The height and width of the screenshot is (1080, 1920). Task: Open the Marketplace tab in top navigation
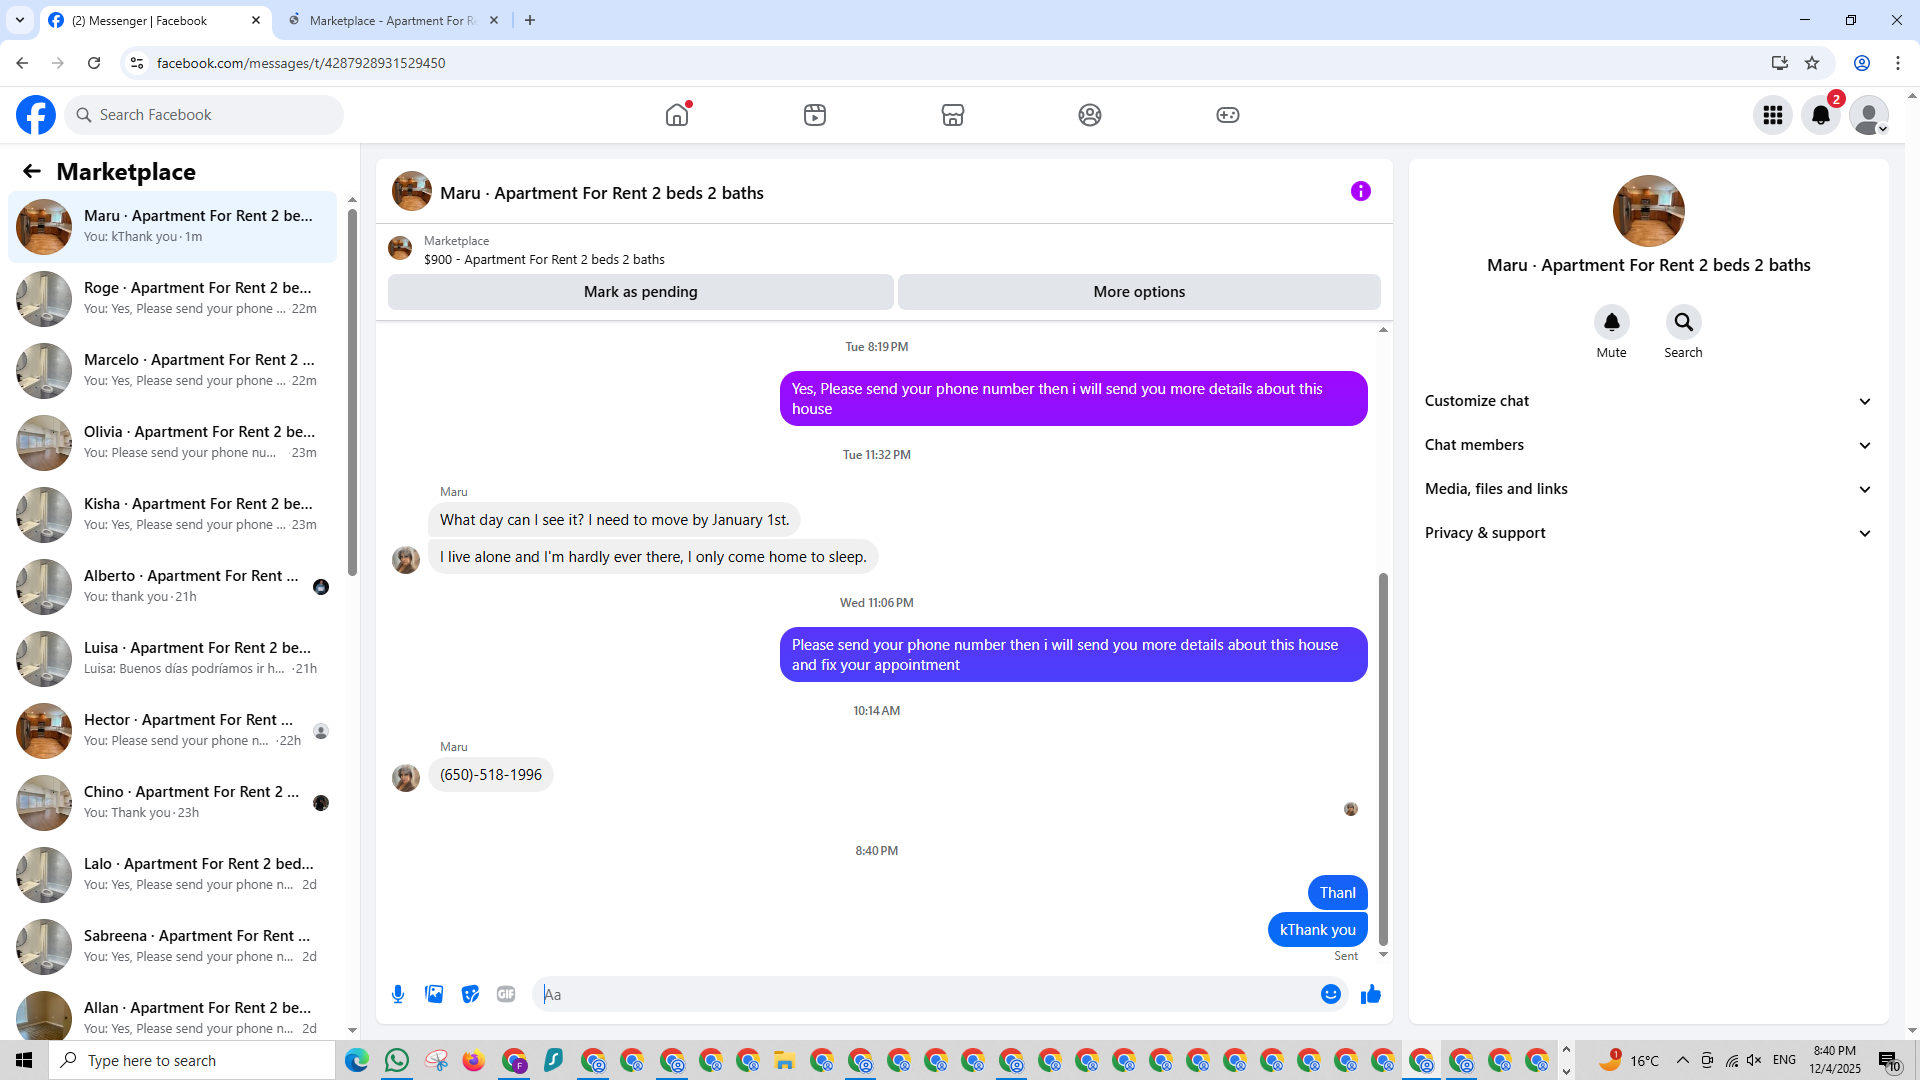point(952,115)
